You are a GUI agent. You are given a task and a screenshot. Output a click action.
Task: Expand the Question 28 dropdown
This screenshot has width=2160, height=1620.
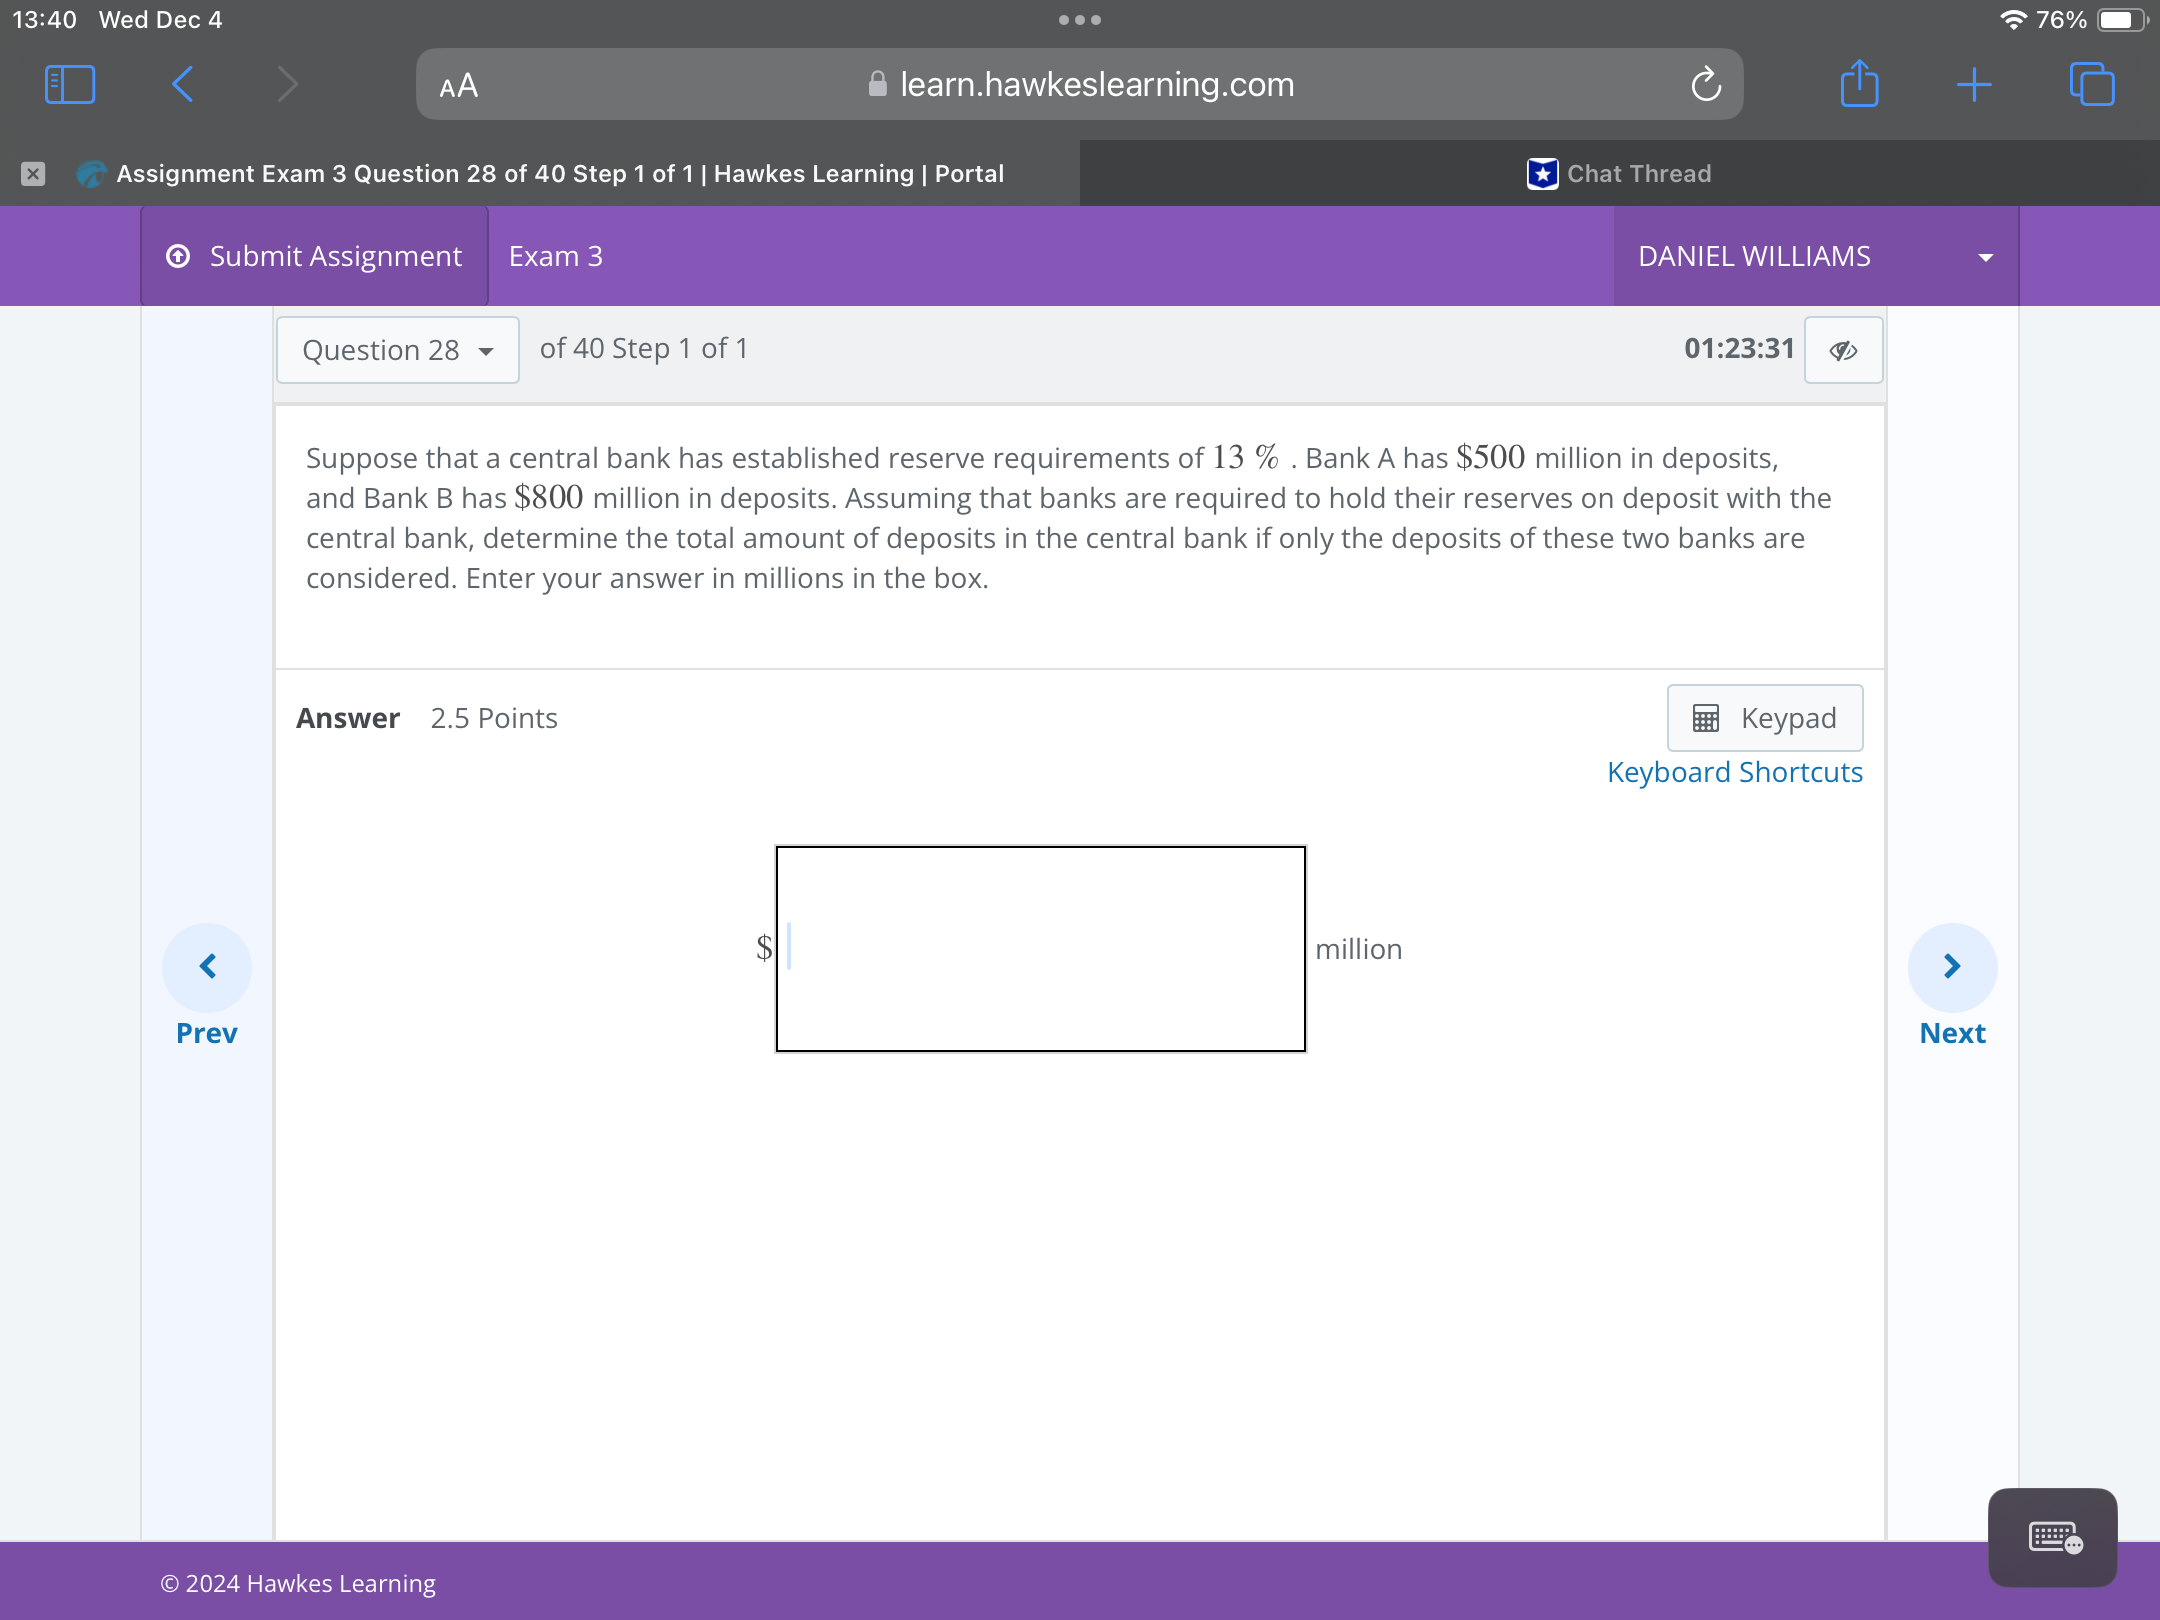(x=397, y=350)
